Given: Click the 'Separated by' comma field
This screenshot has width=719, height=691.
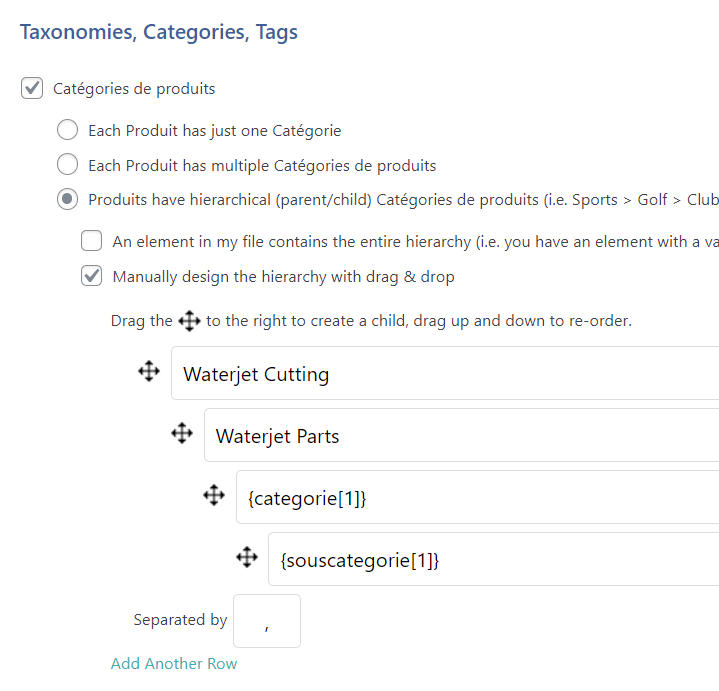Looking at the screenshot, I should pos(267,621).
